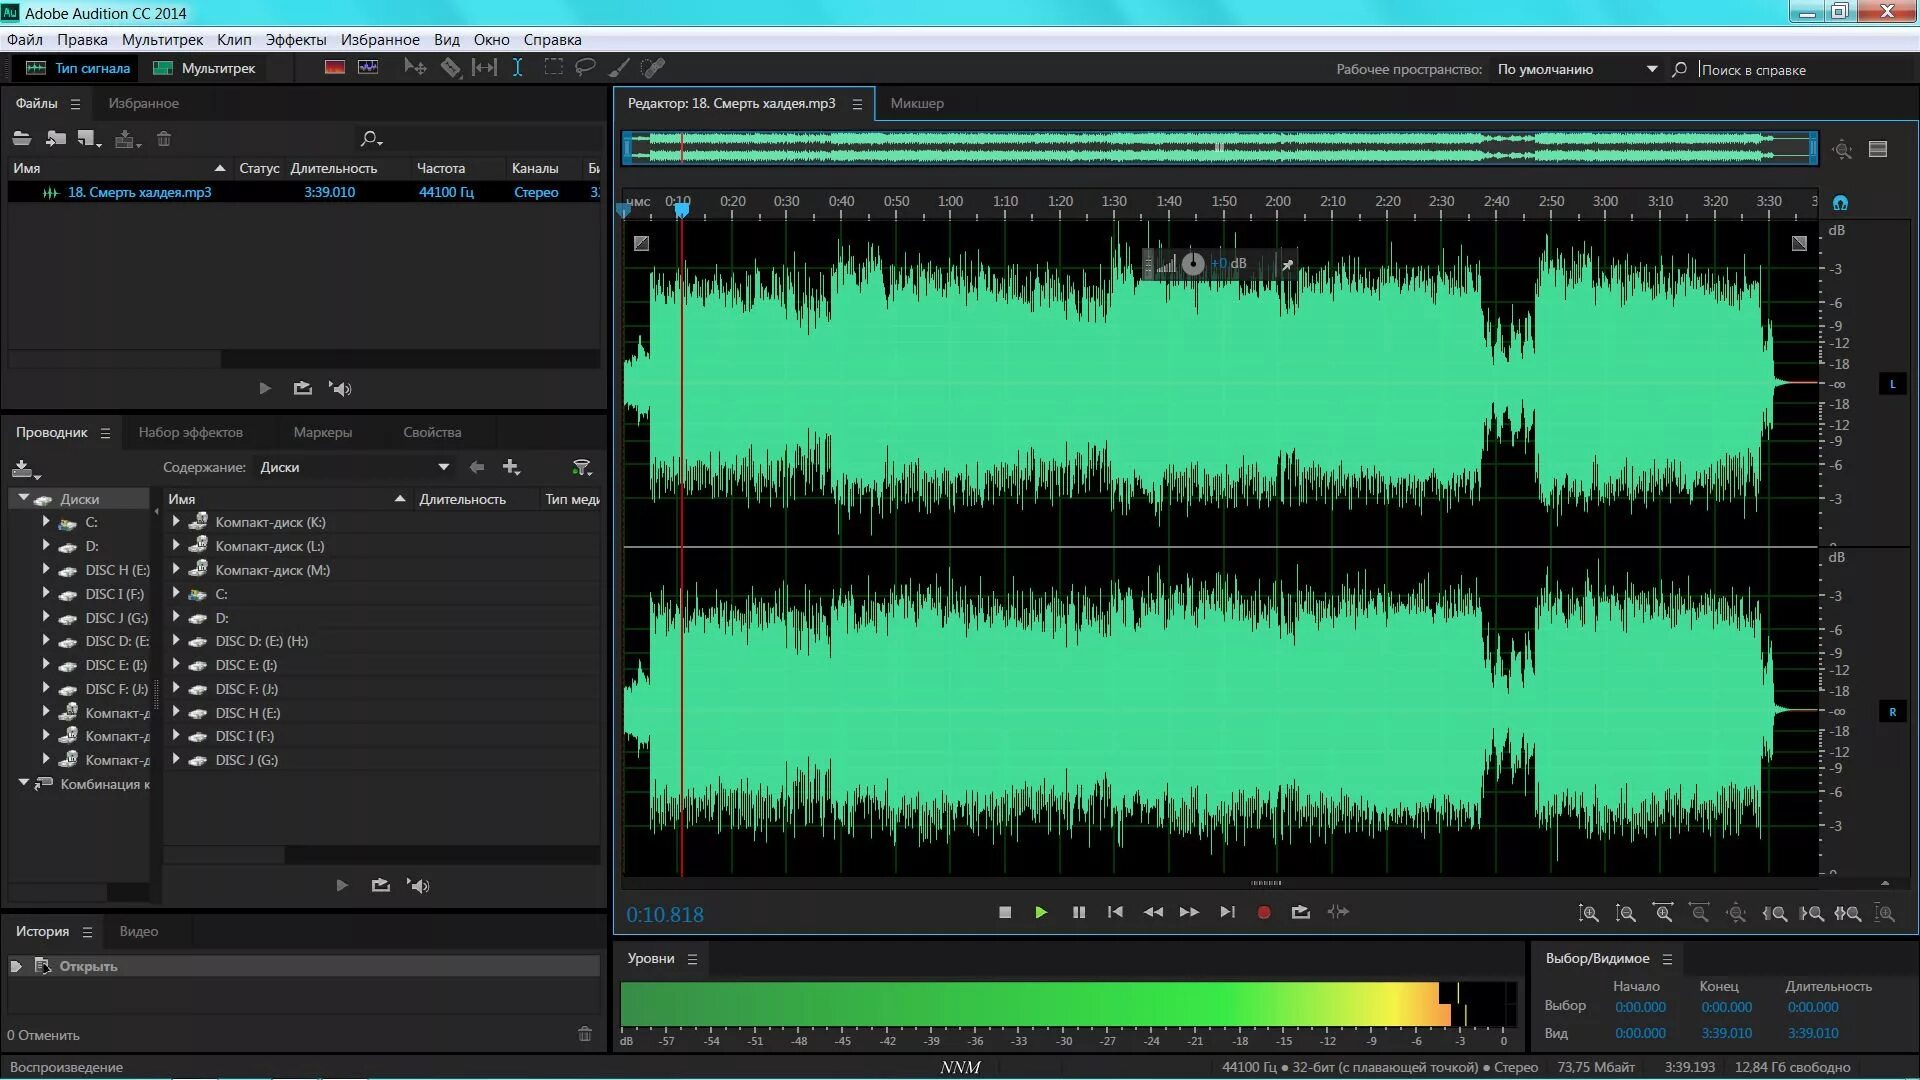Switch to Мультитрек view
Screen dimensions: 1920x1080
click(205, 68)
